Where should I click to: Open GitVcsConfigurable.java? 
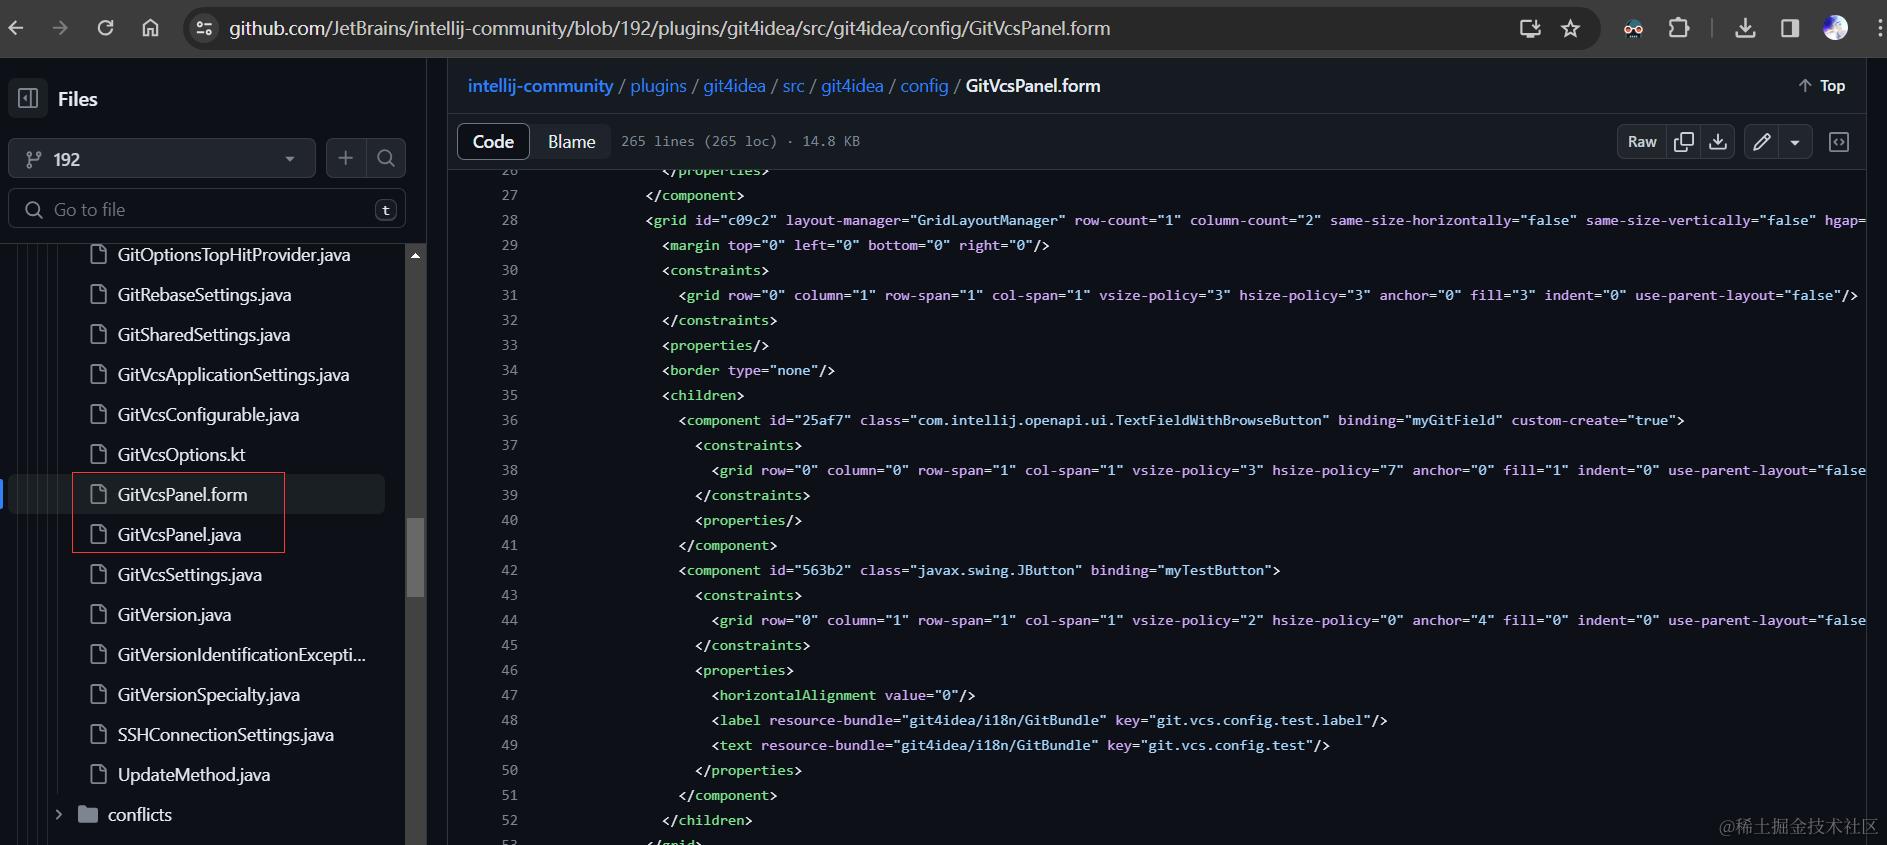(x=208, y=415)
